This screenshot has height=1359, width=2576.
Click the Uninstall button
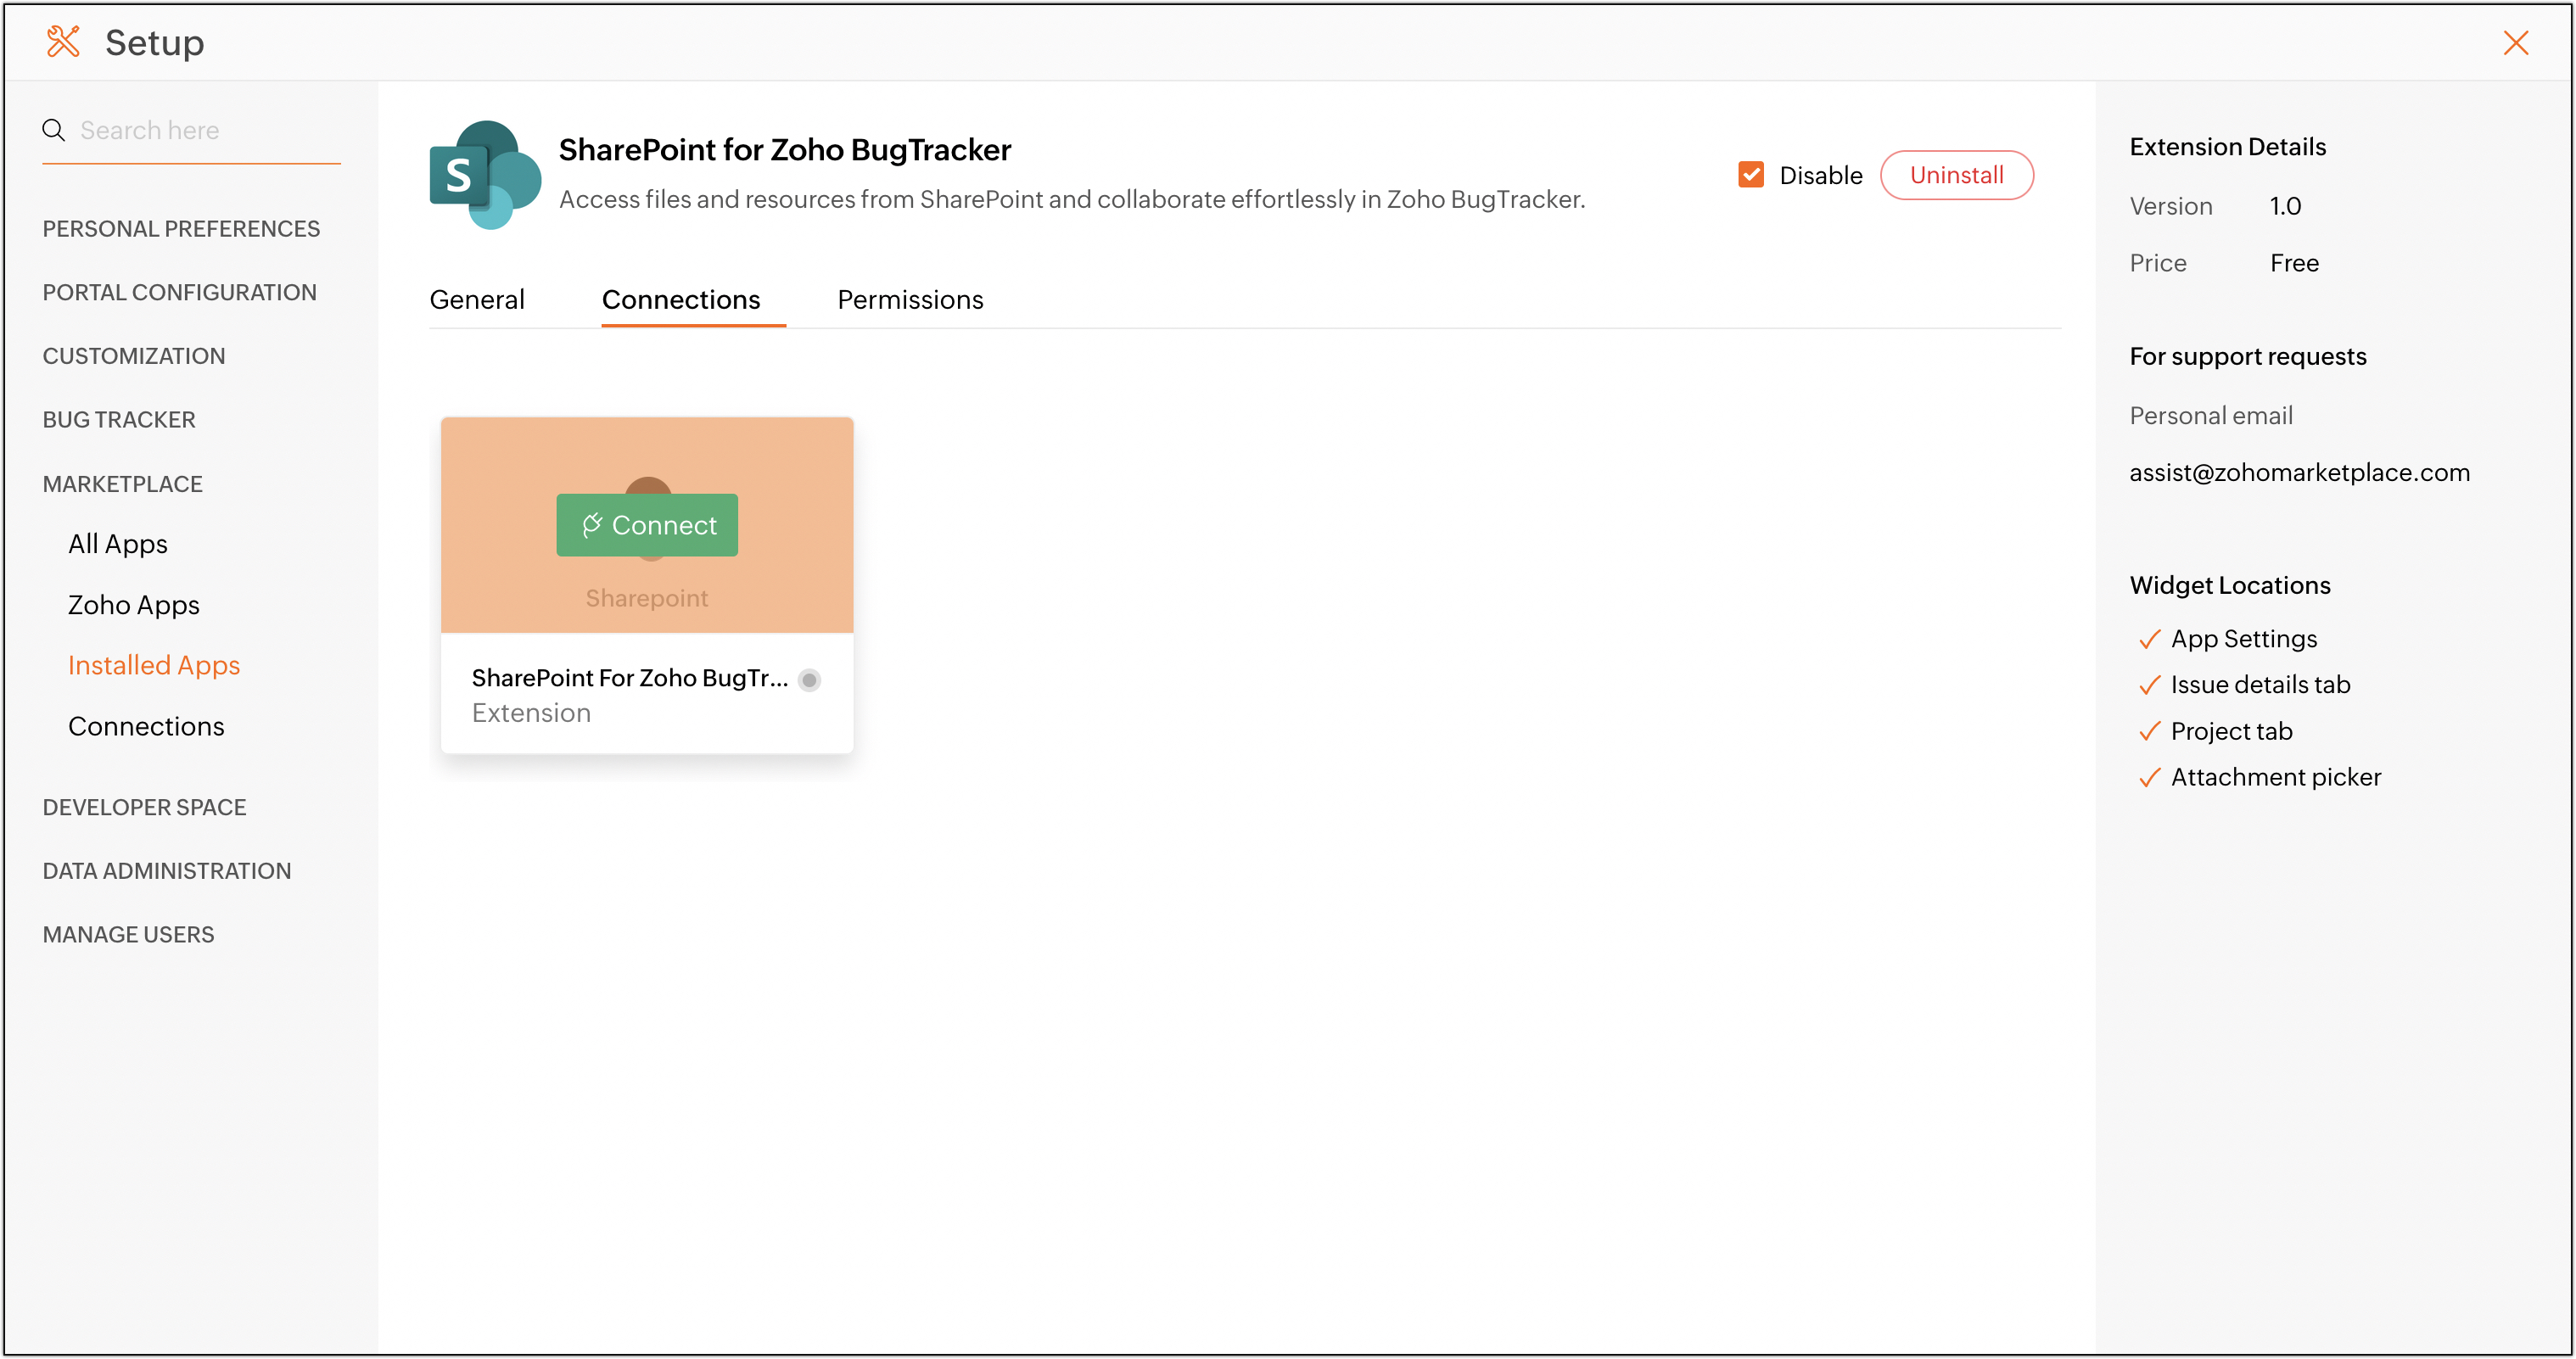[1955, 175]
